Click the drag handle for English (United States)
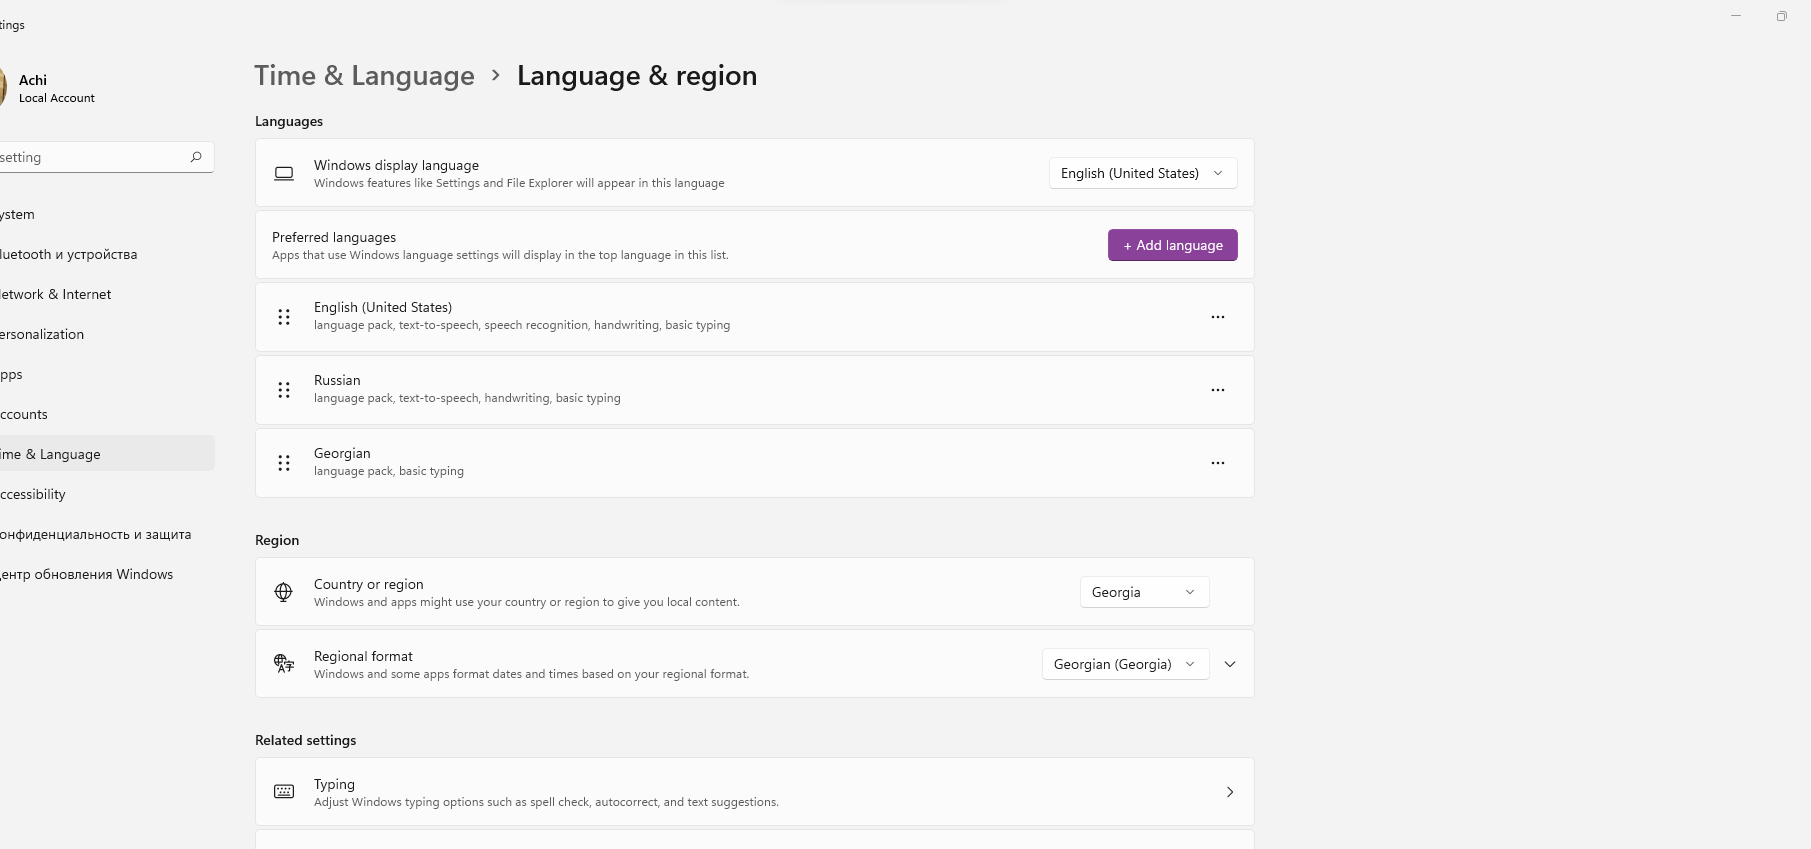Image resolution: width=1811 pixels, height=849 pixels. [284, 317]
